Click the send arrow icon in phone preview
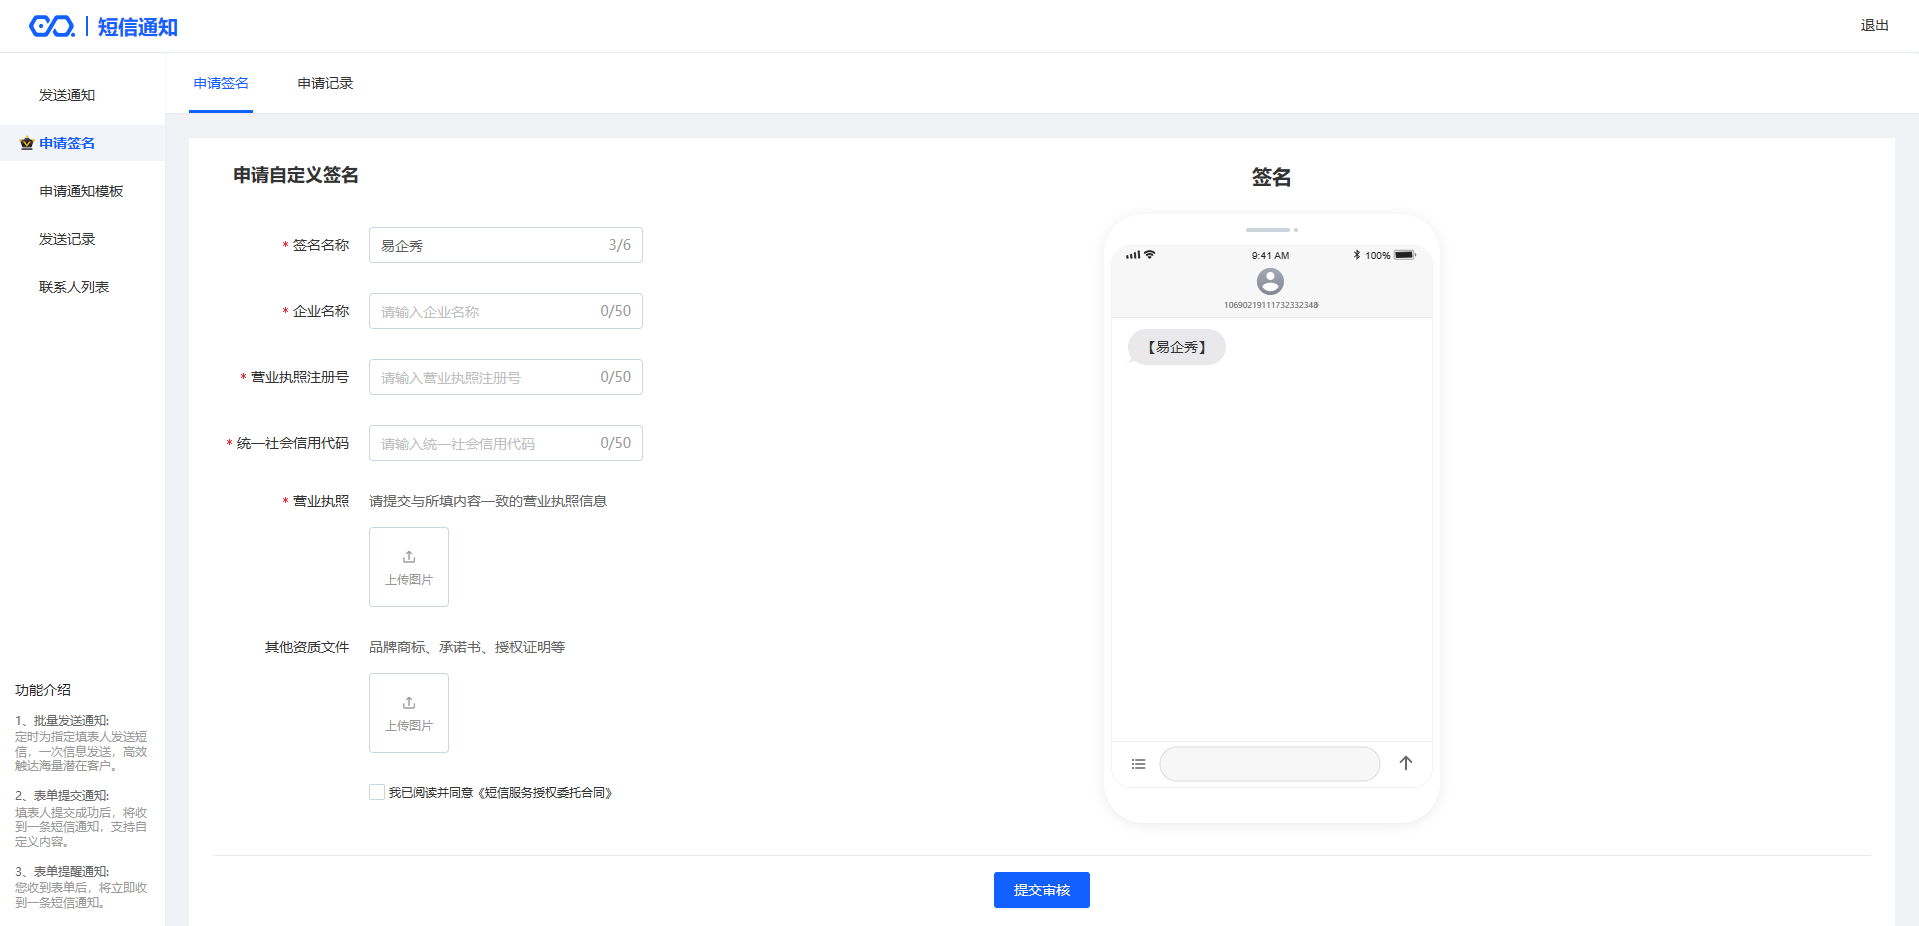 tap(1406, 763)
